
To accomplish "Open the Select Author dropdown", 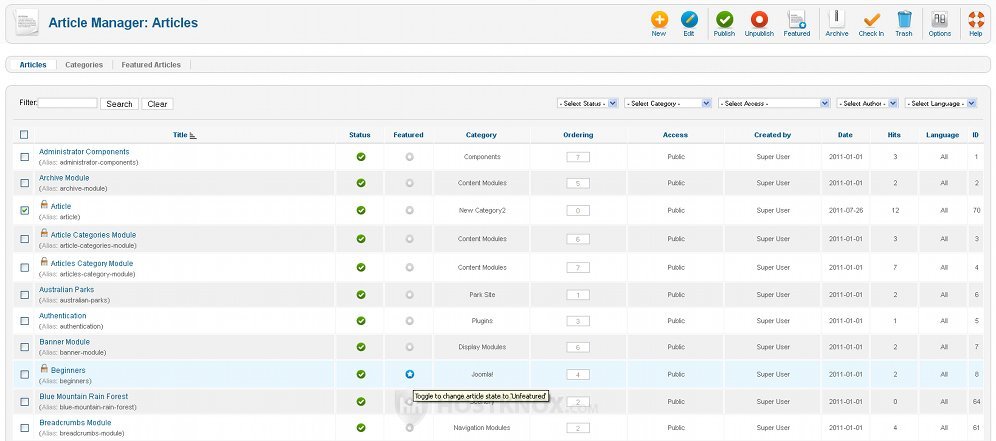I will 867,103.
